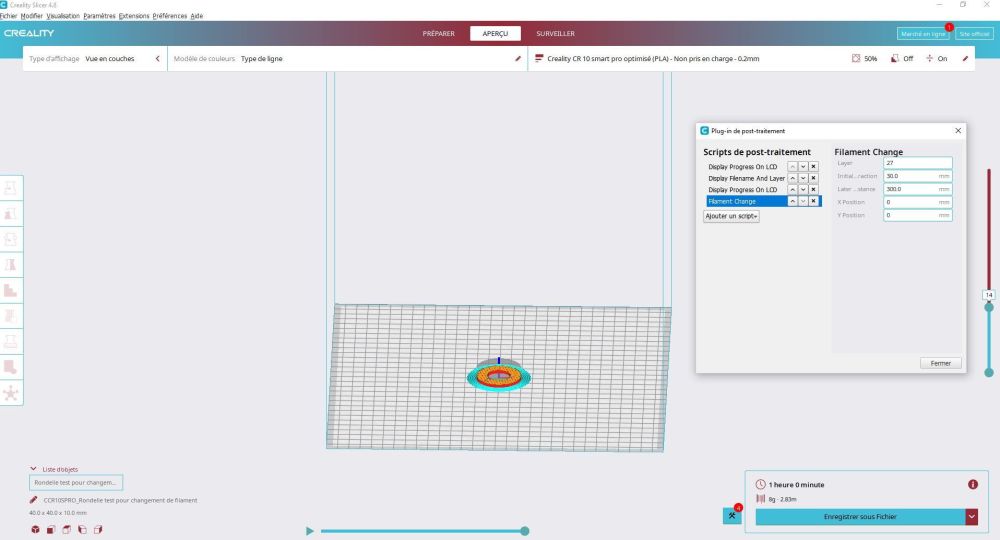
Task: Click the adhesion On indicator
Action: [x=936, y=59]
